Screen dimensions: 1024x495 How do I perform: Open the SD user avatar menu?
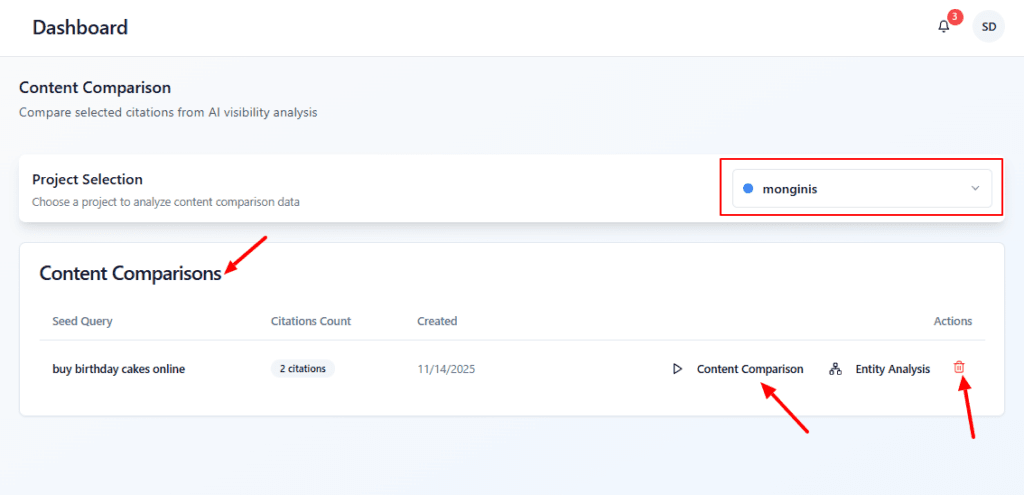tap(988, 27)
